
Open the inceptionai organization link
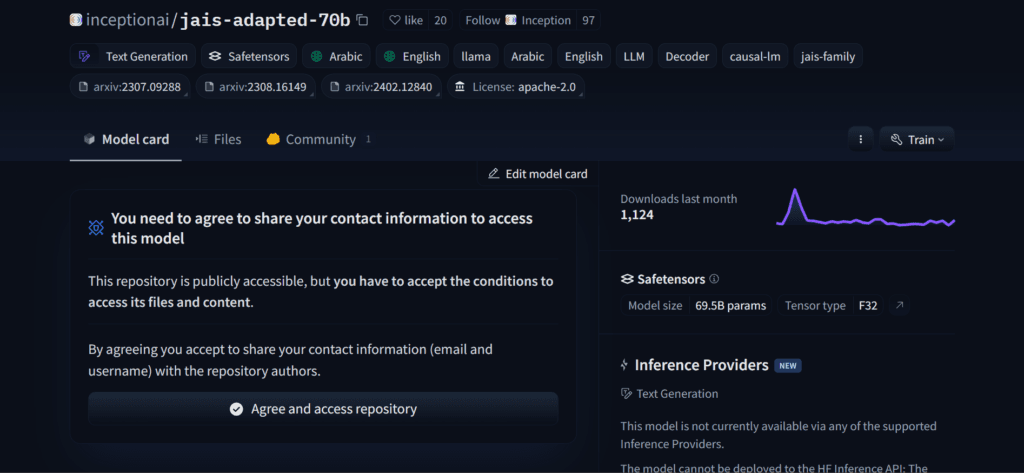pyautogui.click(x=127, y=20)
